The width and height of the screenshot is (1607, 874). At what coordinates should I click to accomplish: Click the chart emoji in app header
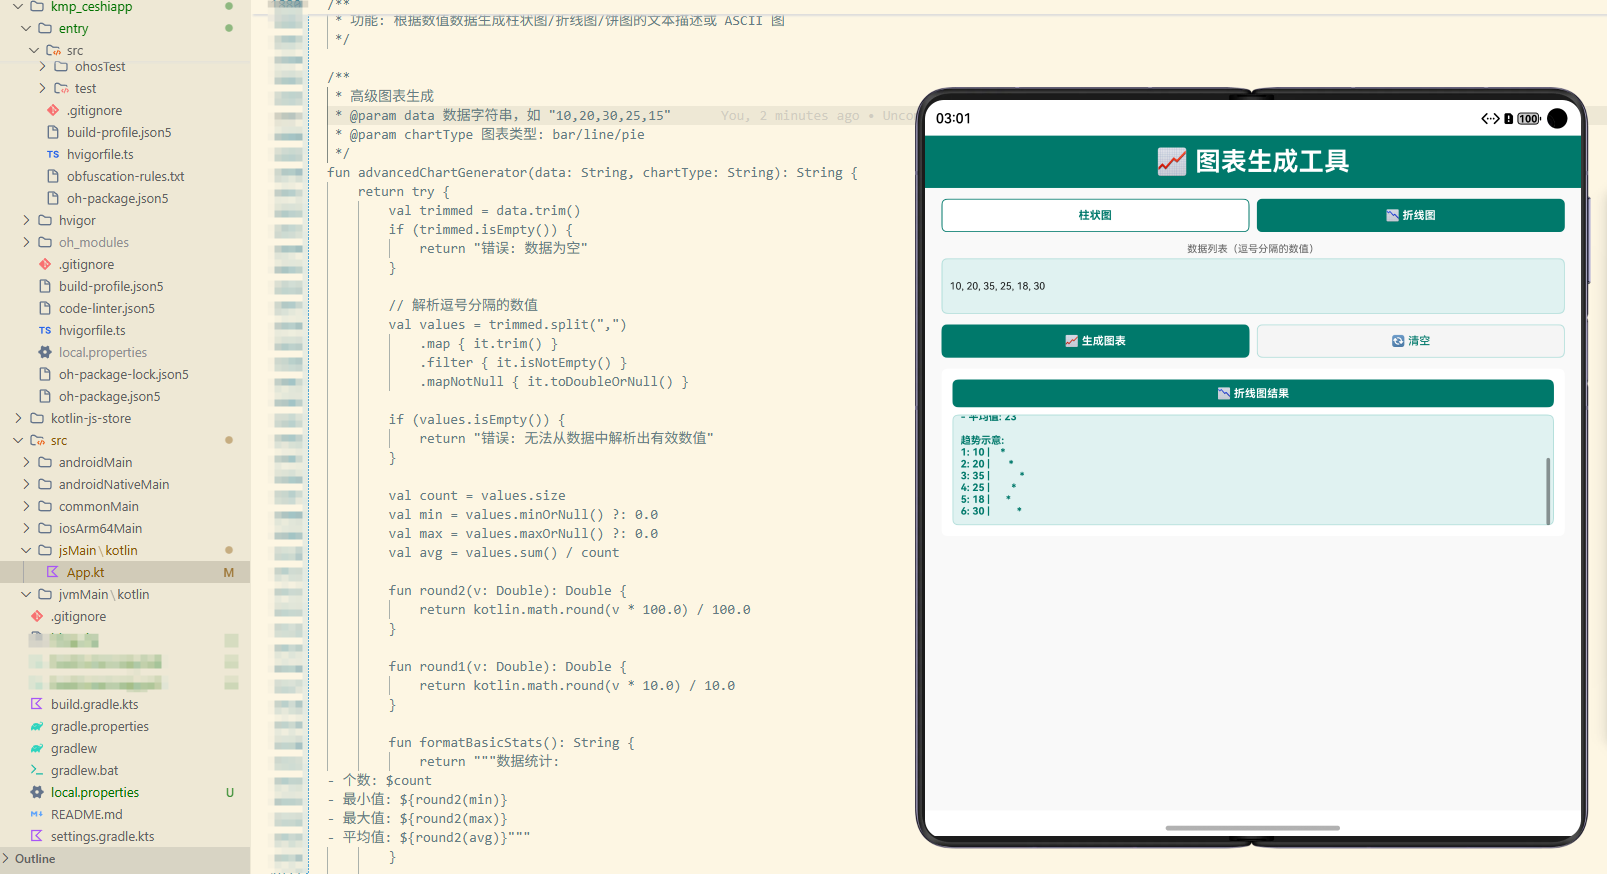point(1172,161)
